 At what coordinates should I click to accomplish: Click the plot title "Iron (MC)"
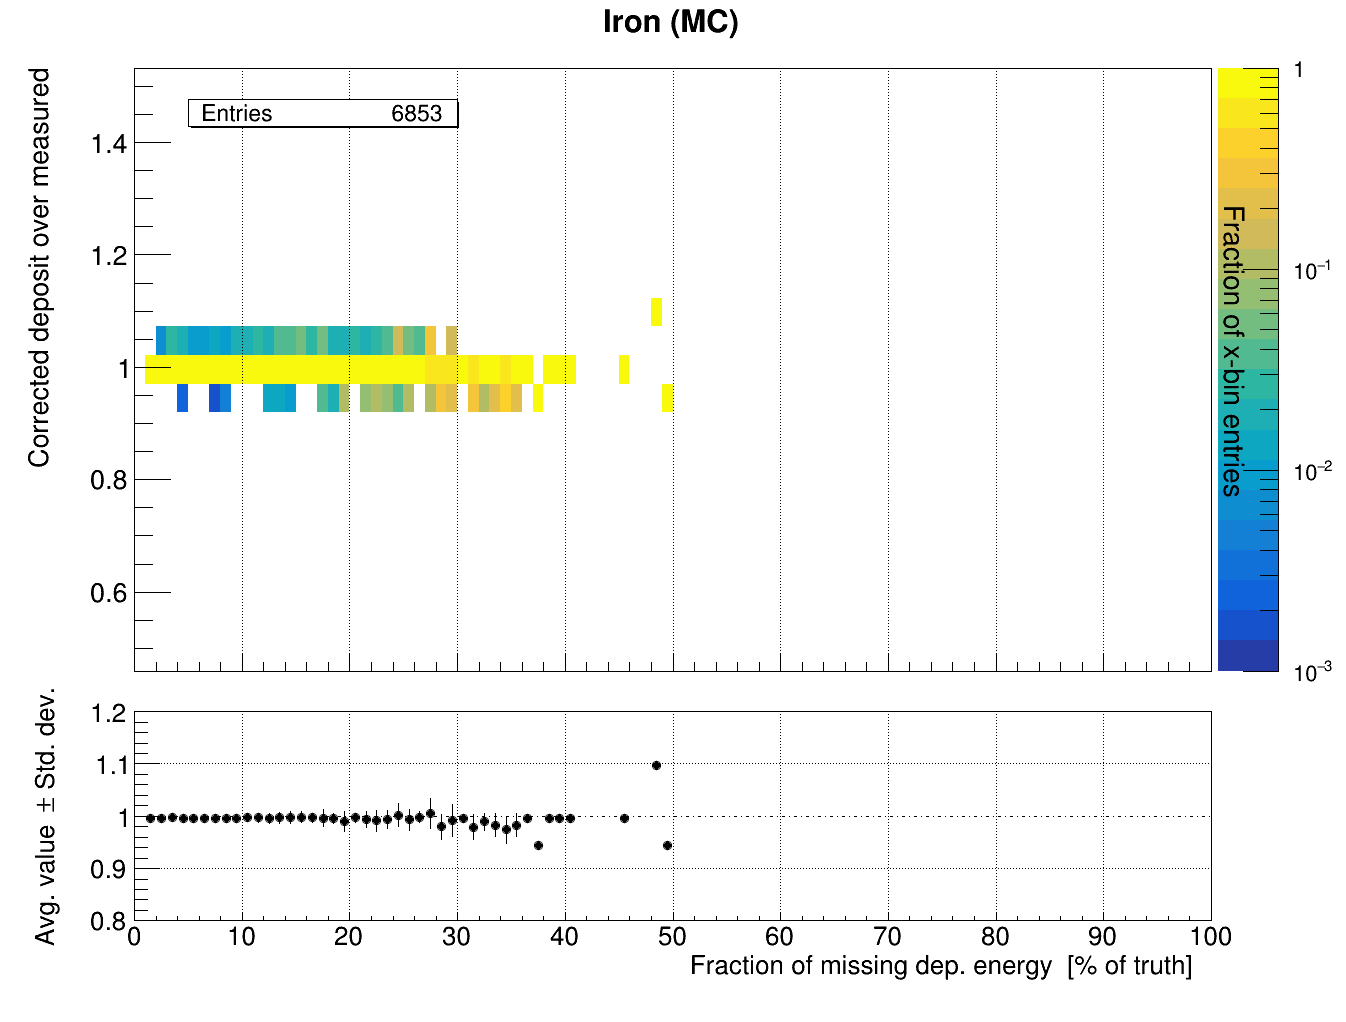671,22
